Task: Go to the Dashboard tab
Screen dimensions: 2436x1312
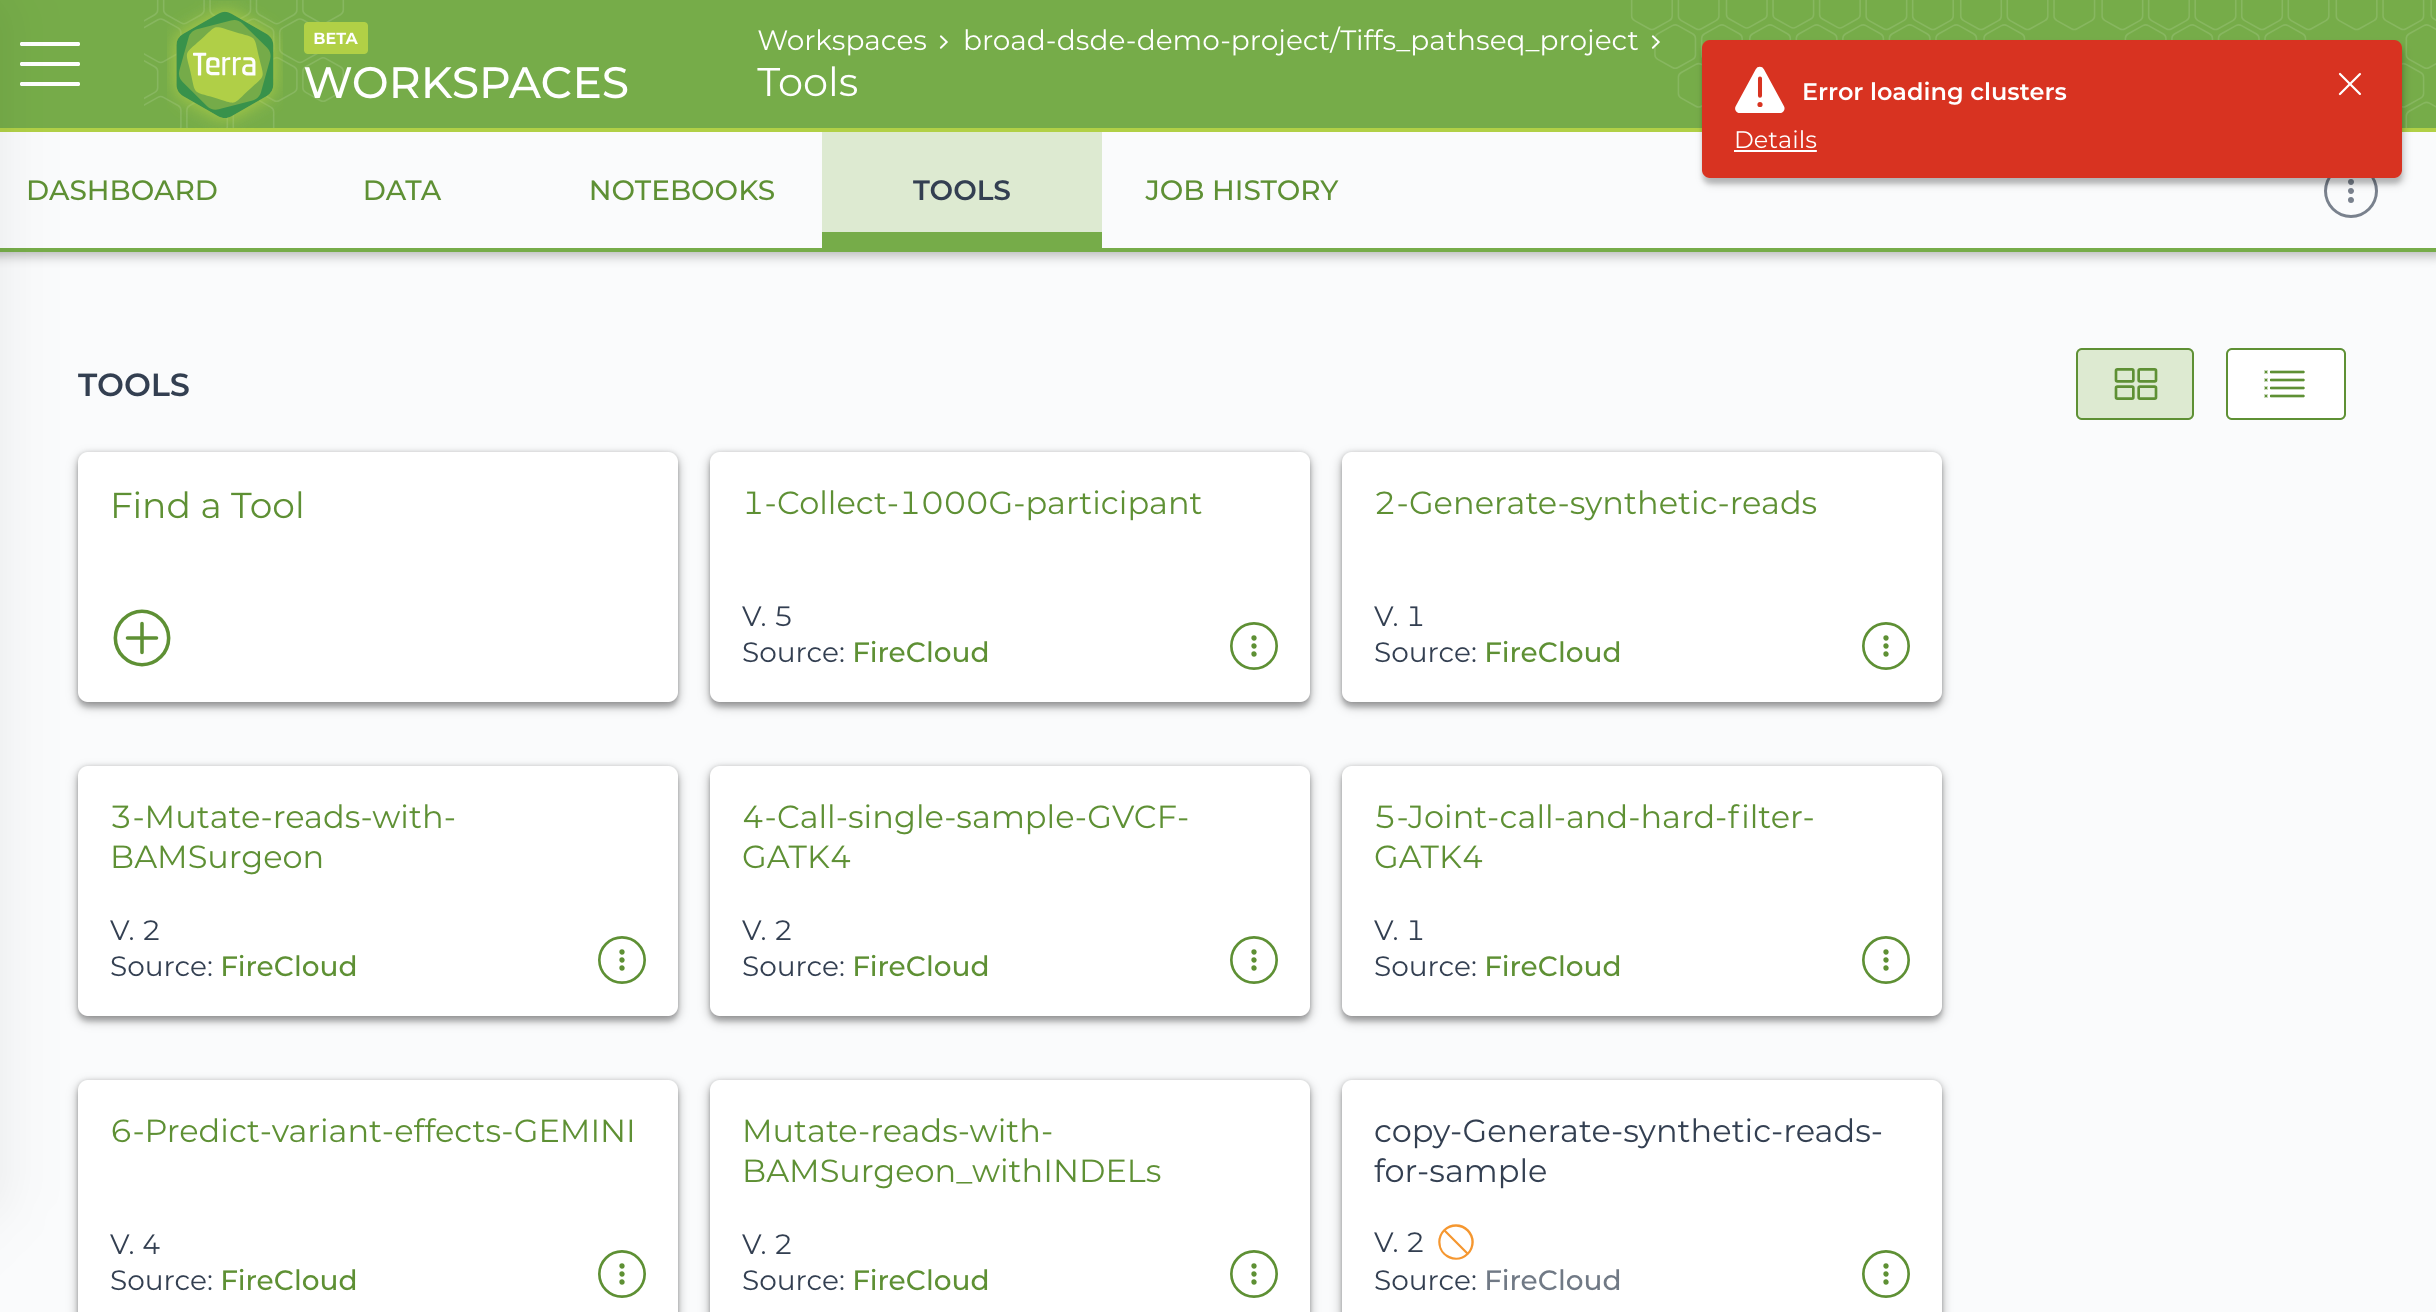Action: [x=122, y=190]
